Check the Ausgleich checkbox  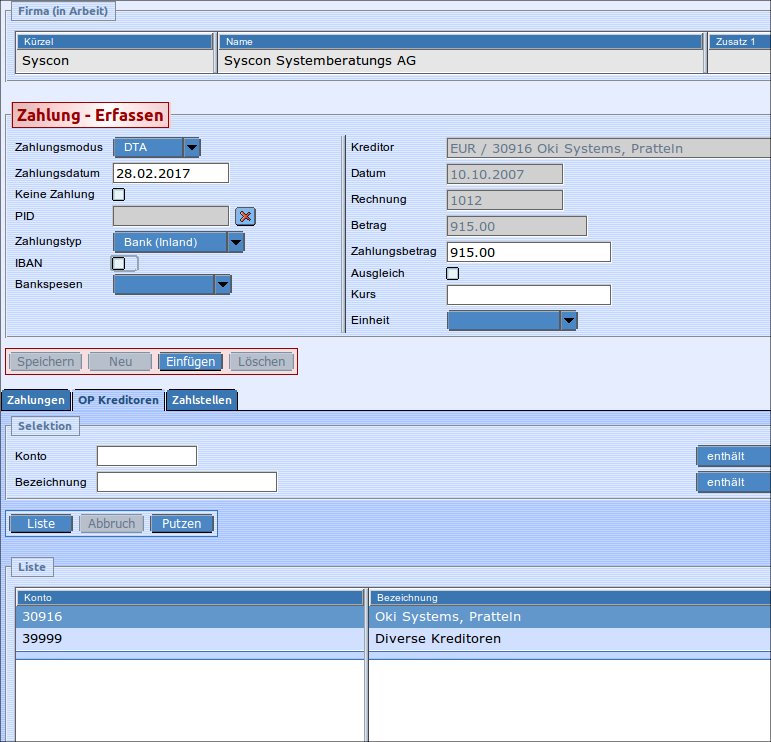[x=453, y=273]
